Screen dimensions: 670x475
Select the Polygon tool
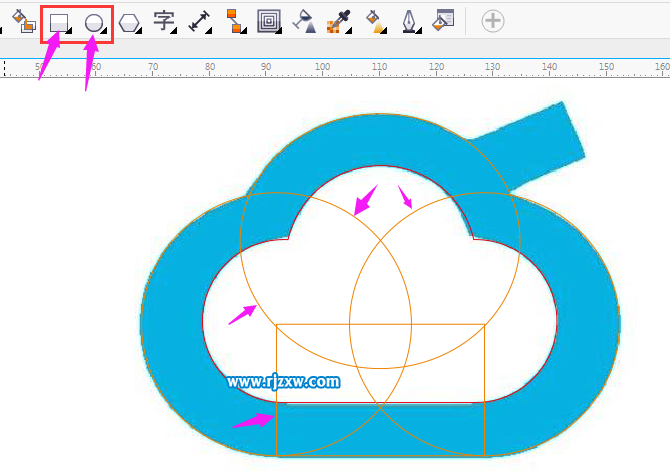click(130, 23)
